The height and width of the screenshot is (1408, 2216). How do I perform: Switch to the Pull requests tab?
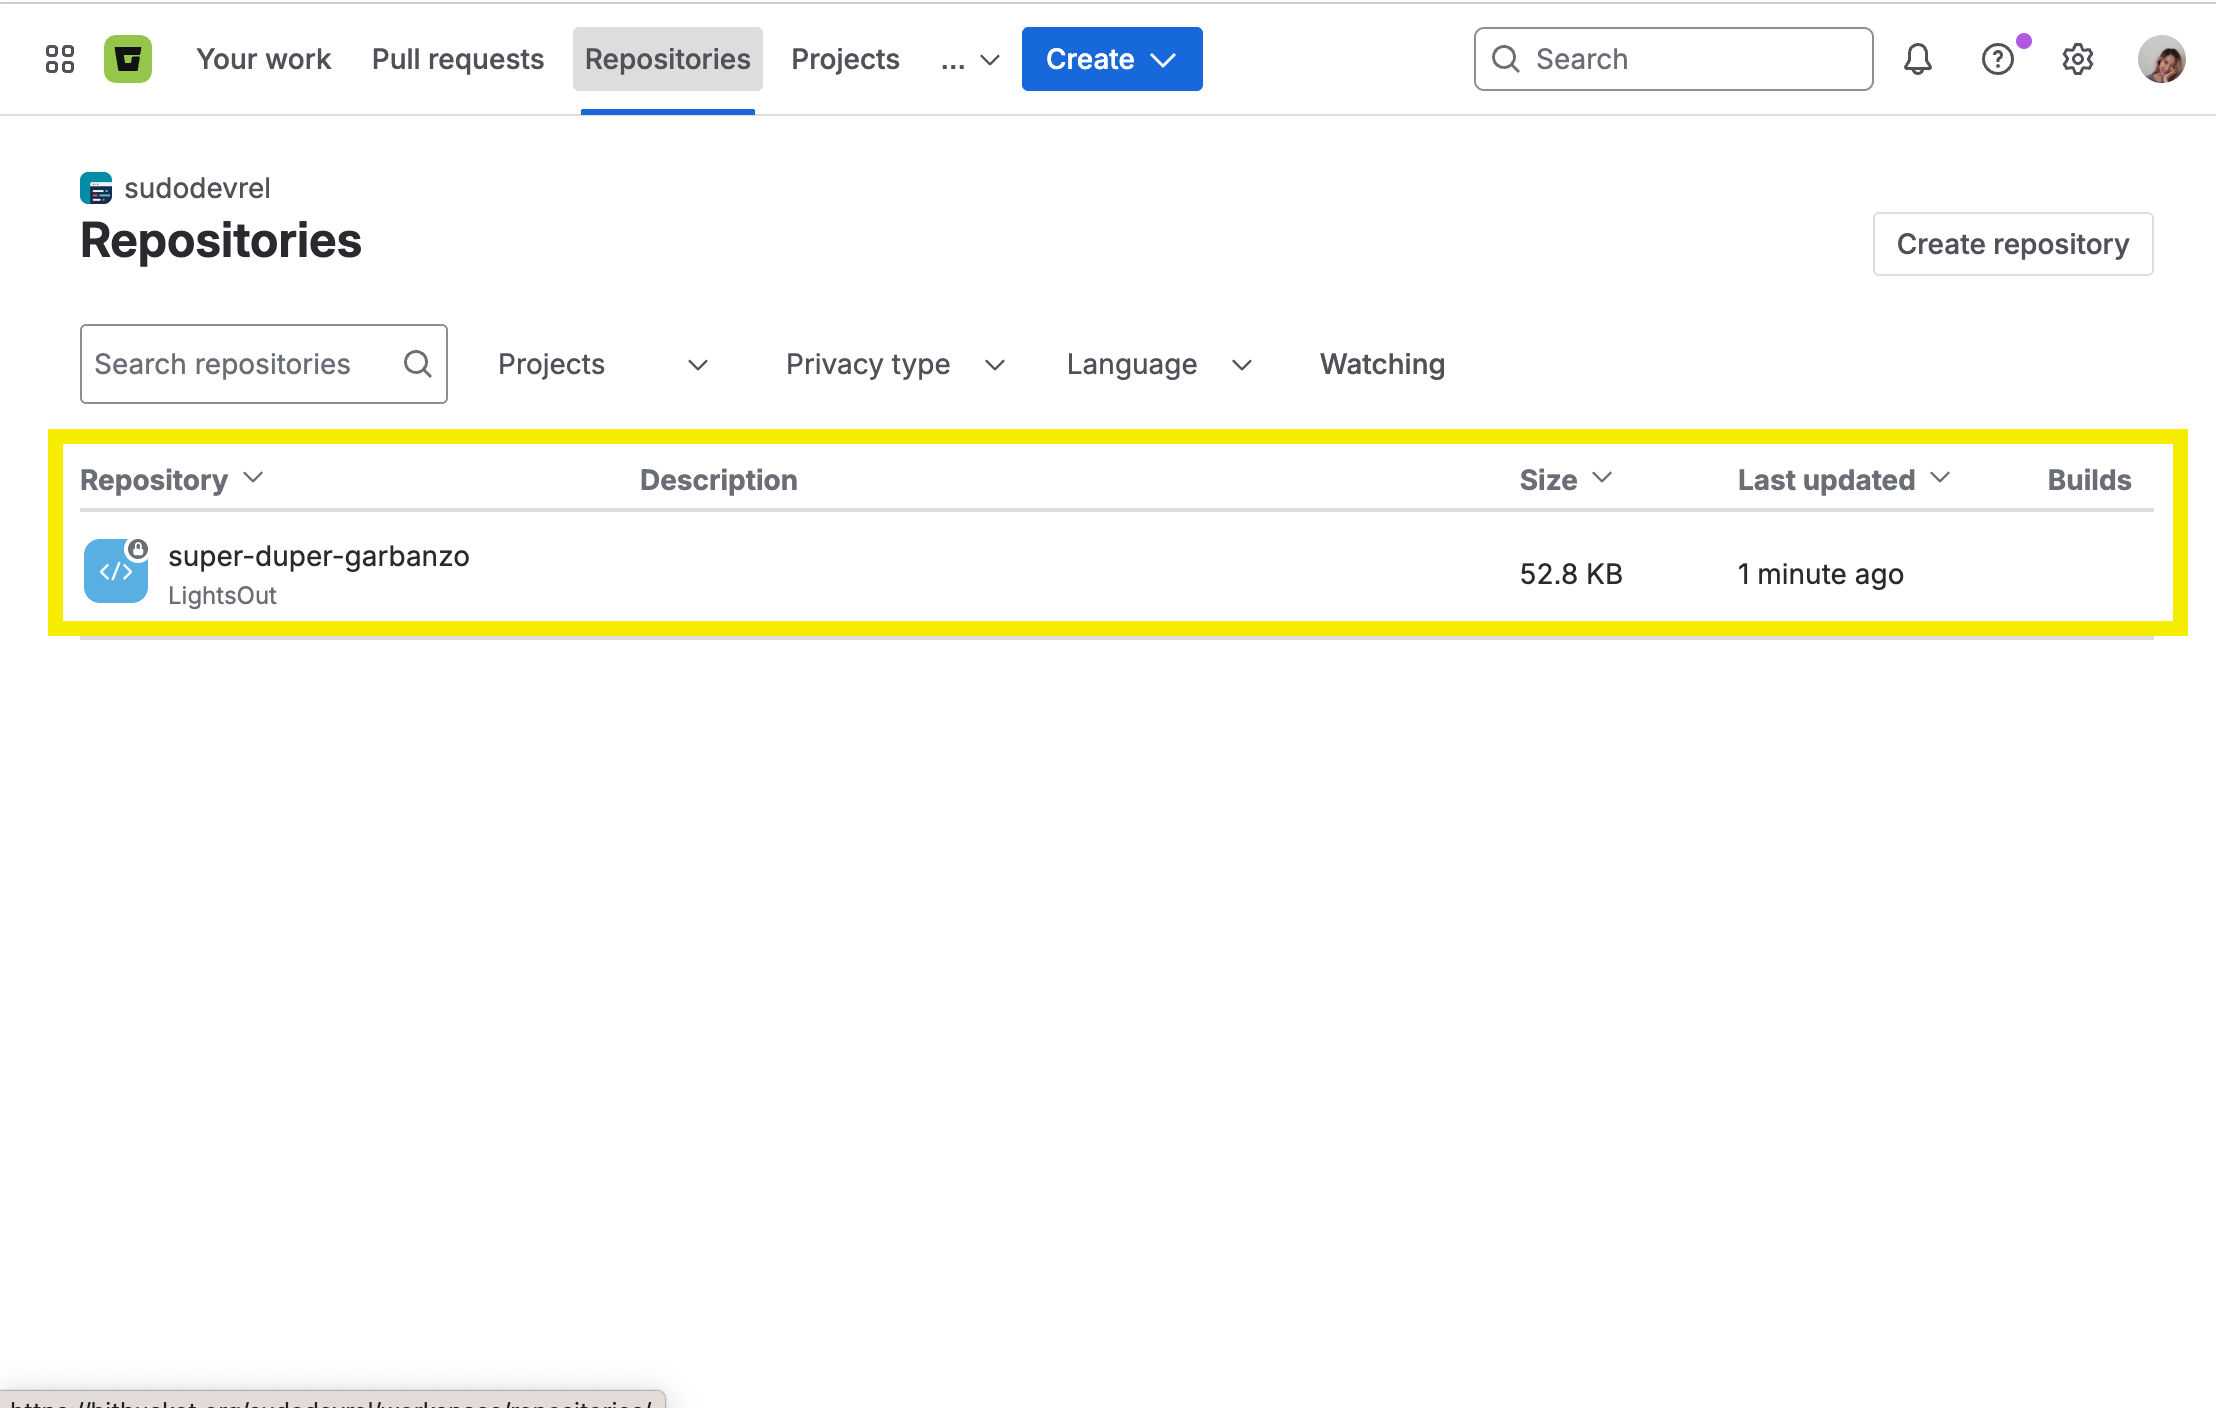click(457, 59)
